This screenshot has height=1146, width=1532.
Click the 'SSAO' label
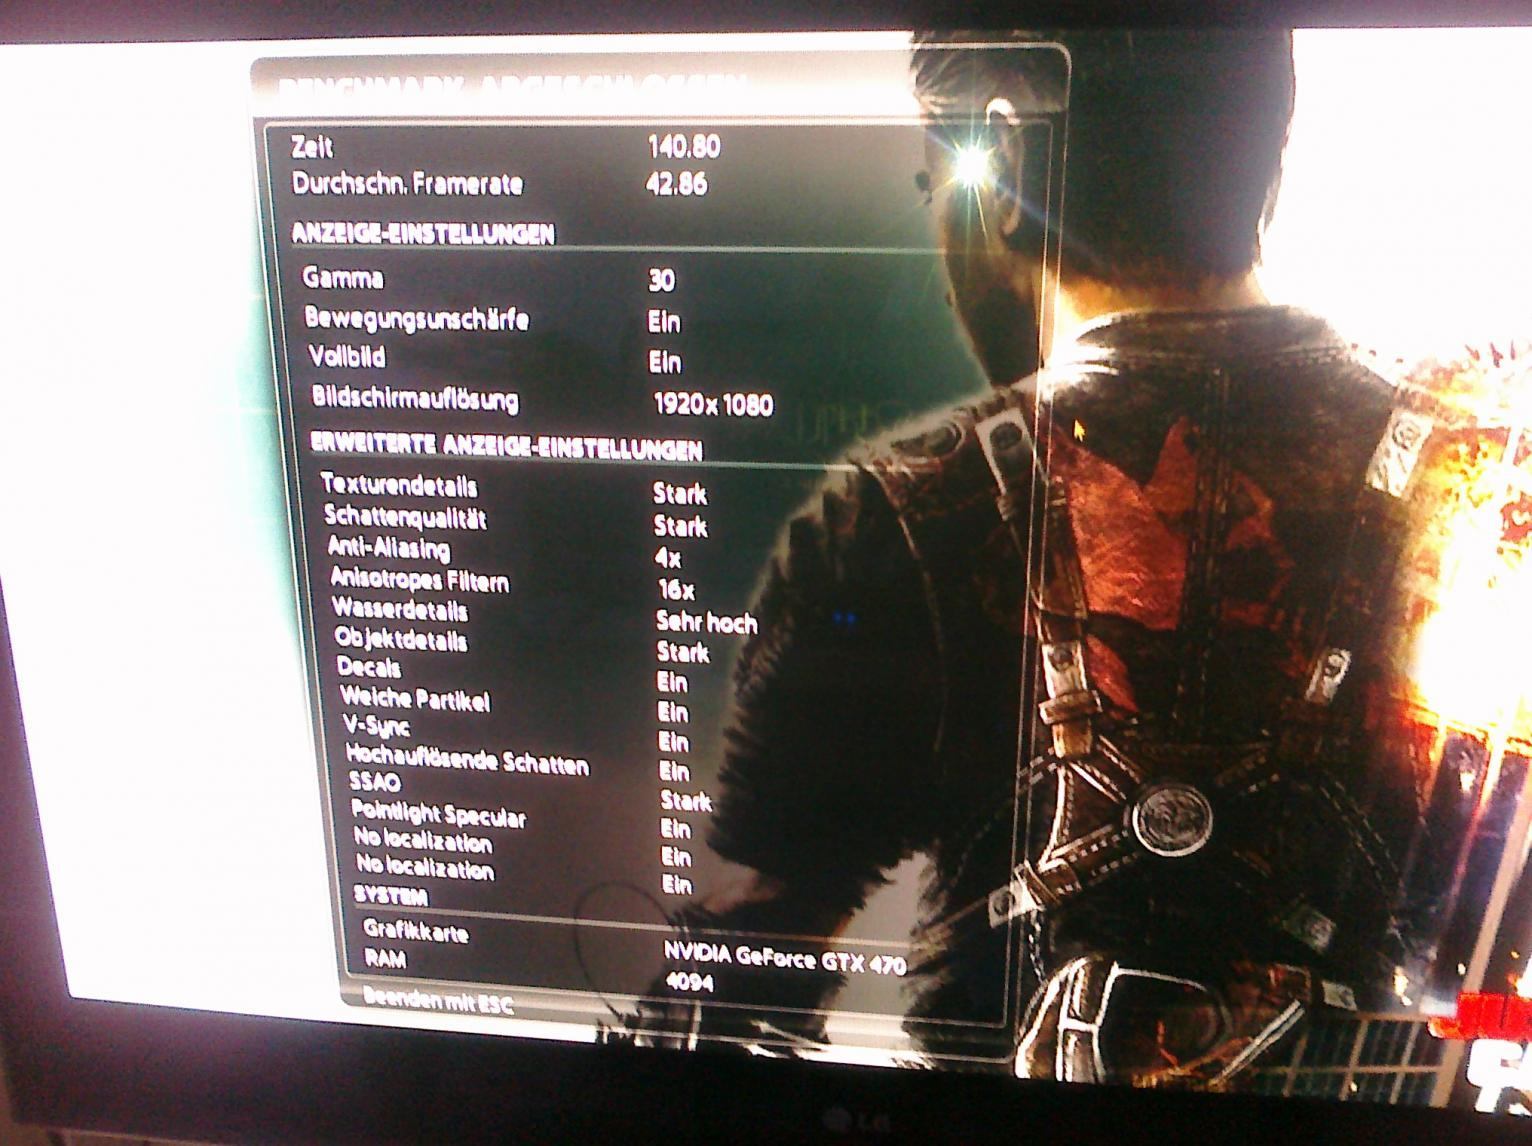pos(375,782)
